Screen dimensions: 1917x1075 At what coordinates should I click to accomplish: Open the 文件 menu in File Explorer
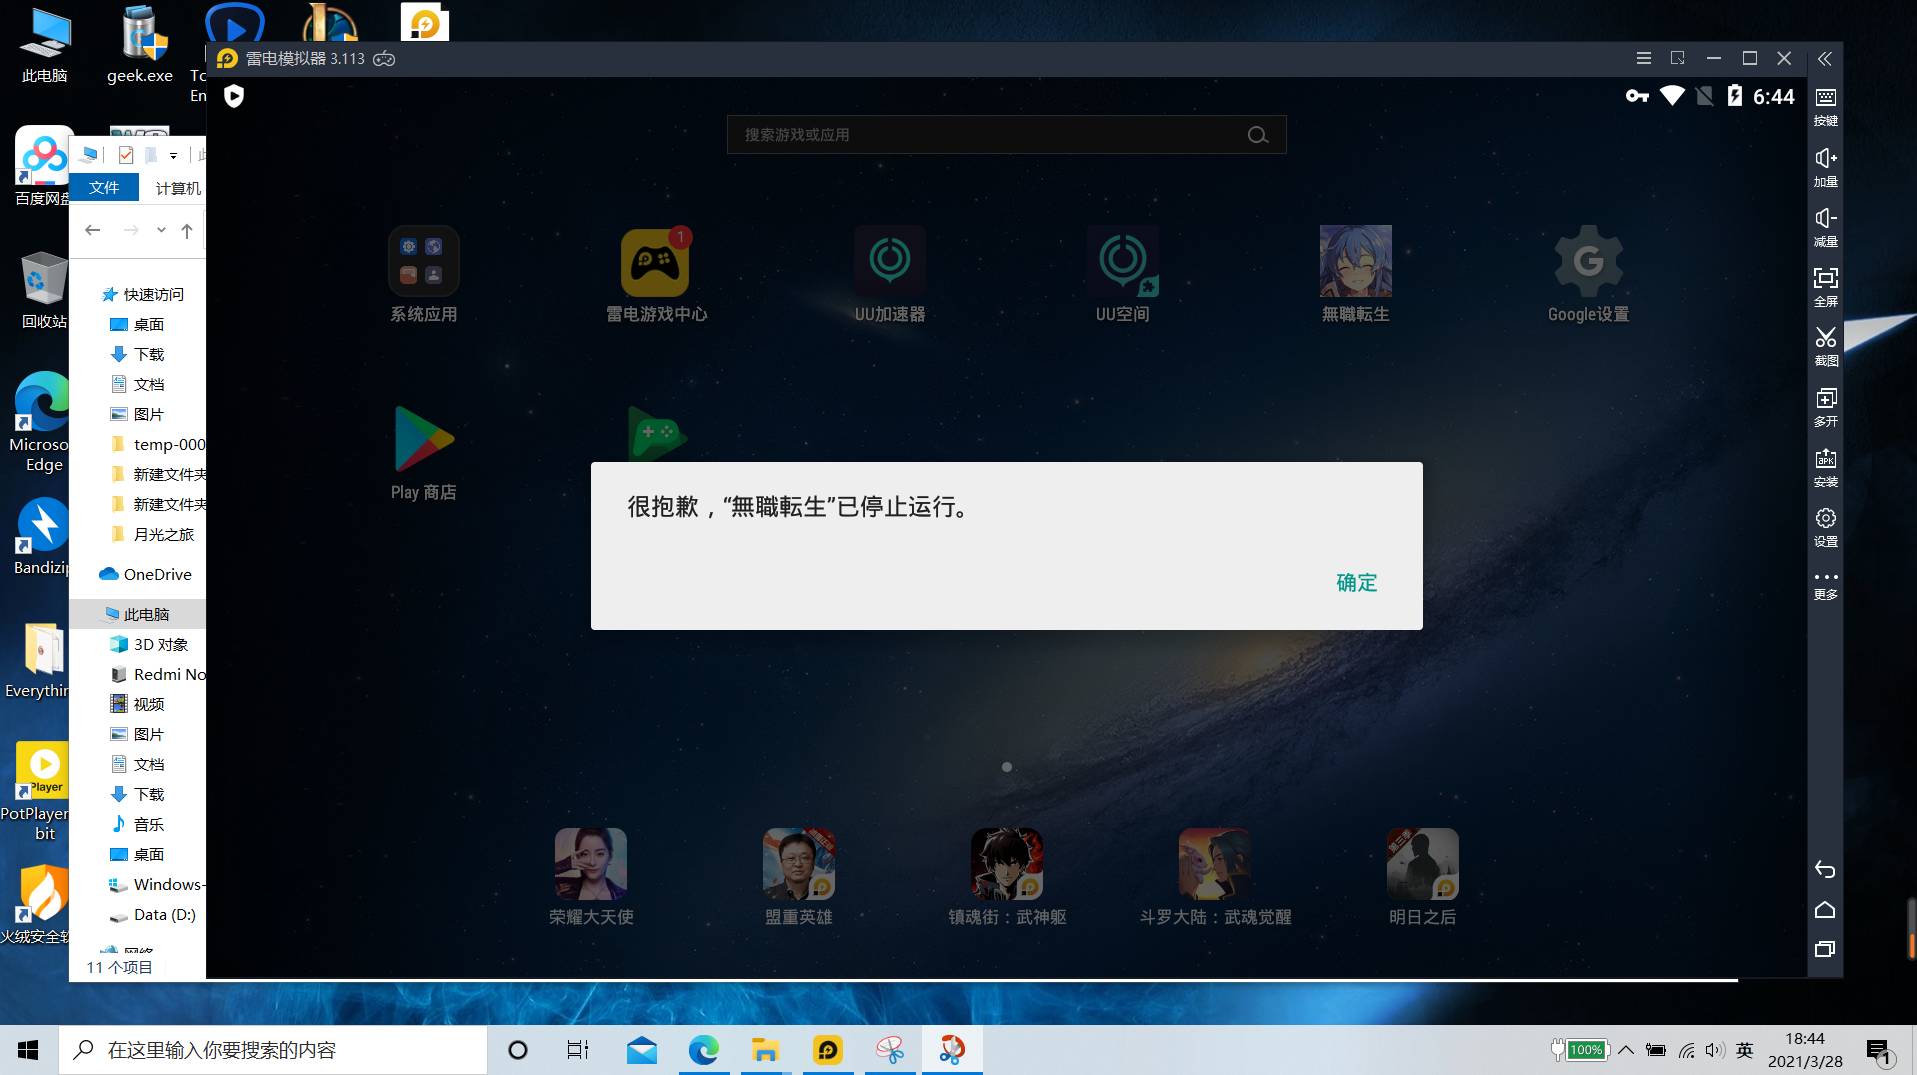[x=103, y=187]
